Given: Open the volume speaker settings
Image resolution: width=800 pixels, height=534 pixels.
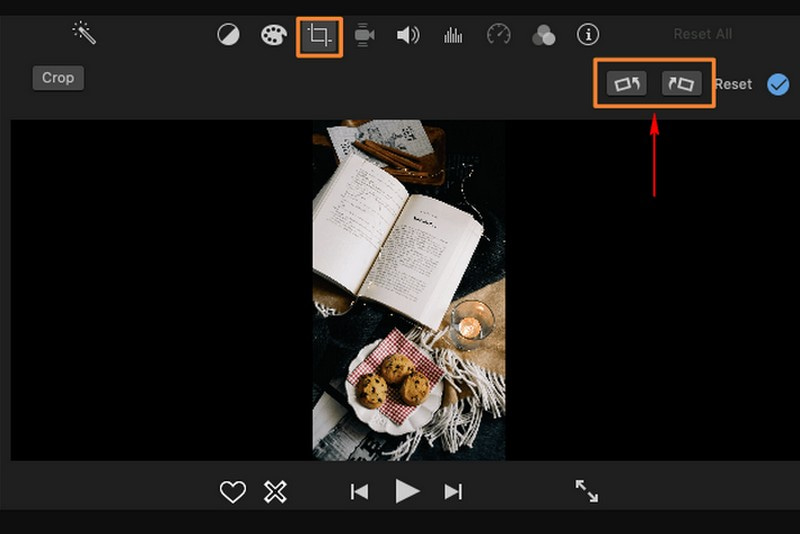Looking at the screenshot, I should point(408,35).
